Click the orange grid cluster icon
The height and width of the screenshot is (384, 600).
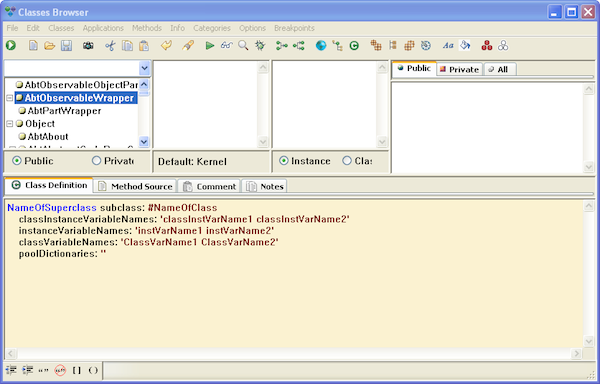click(409, 46)
